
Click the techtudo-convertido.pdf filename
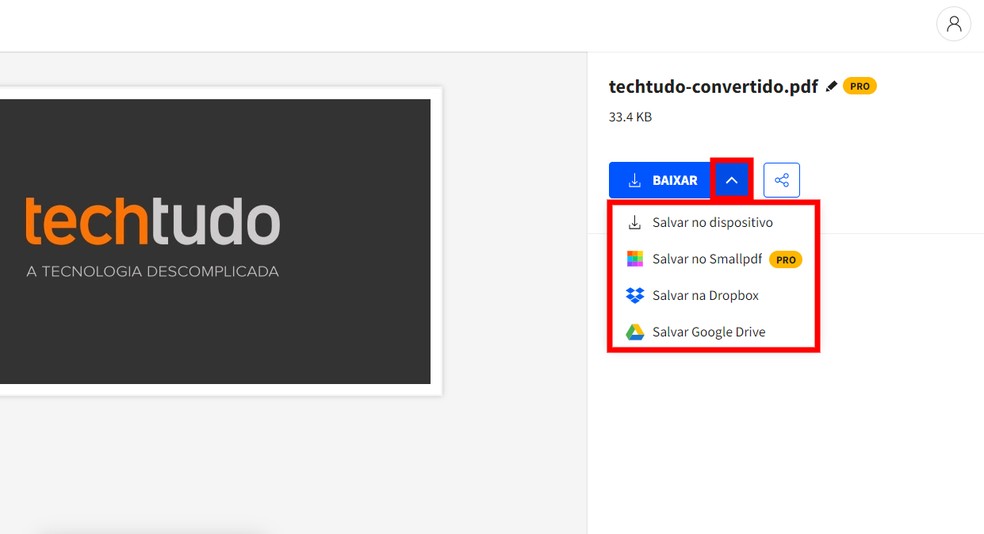coord(714,87)
